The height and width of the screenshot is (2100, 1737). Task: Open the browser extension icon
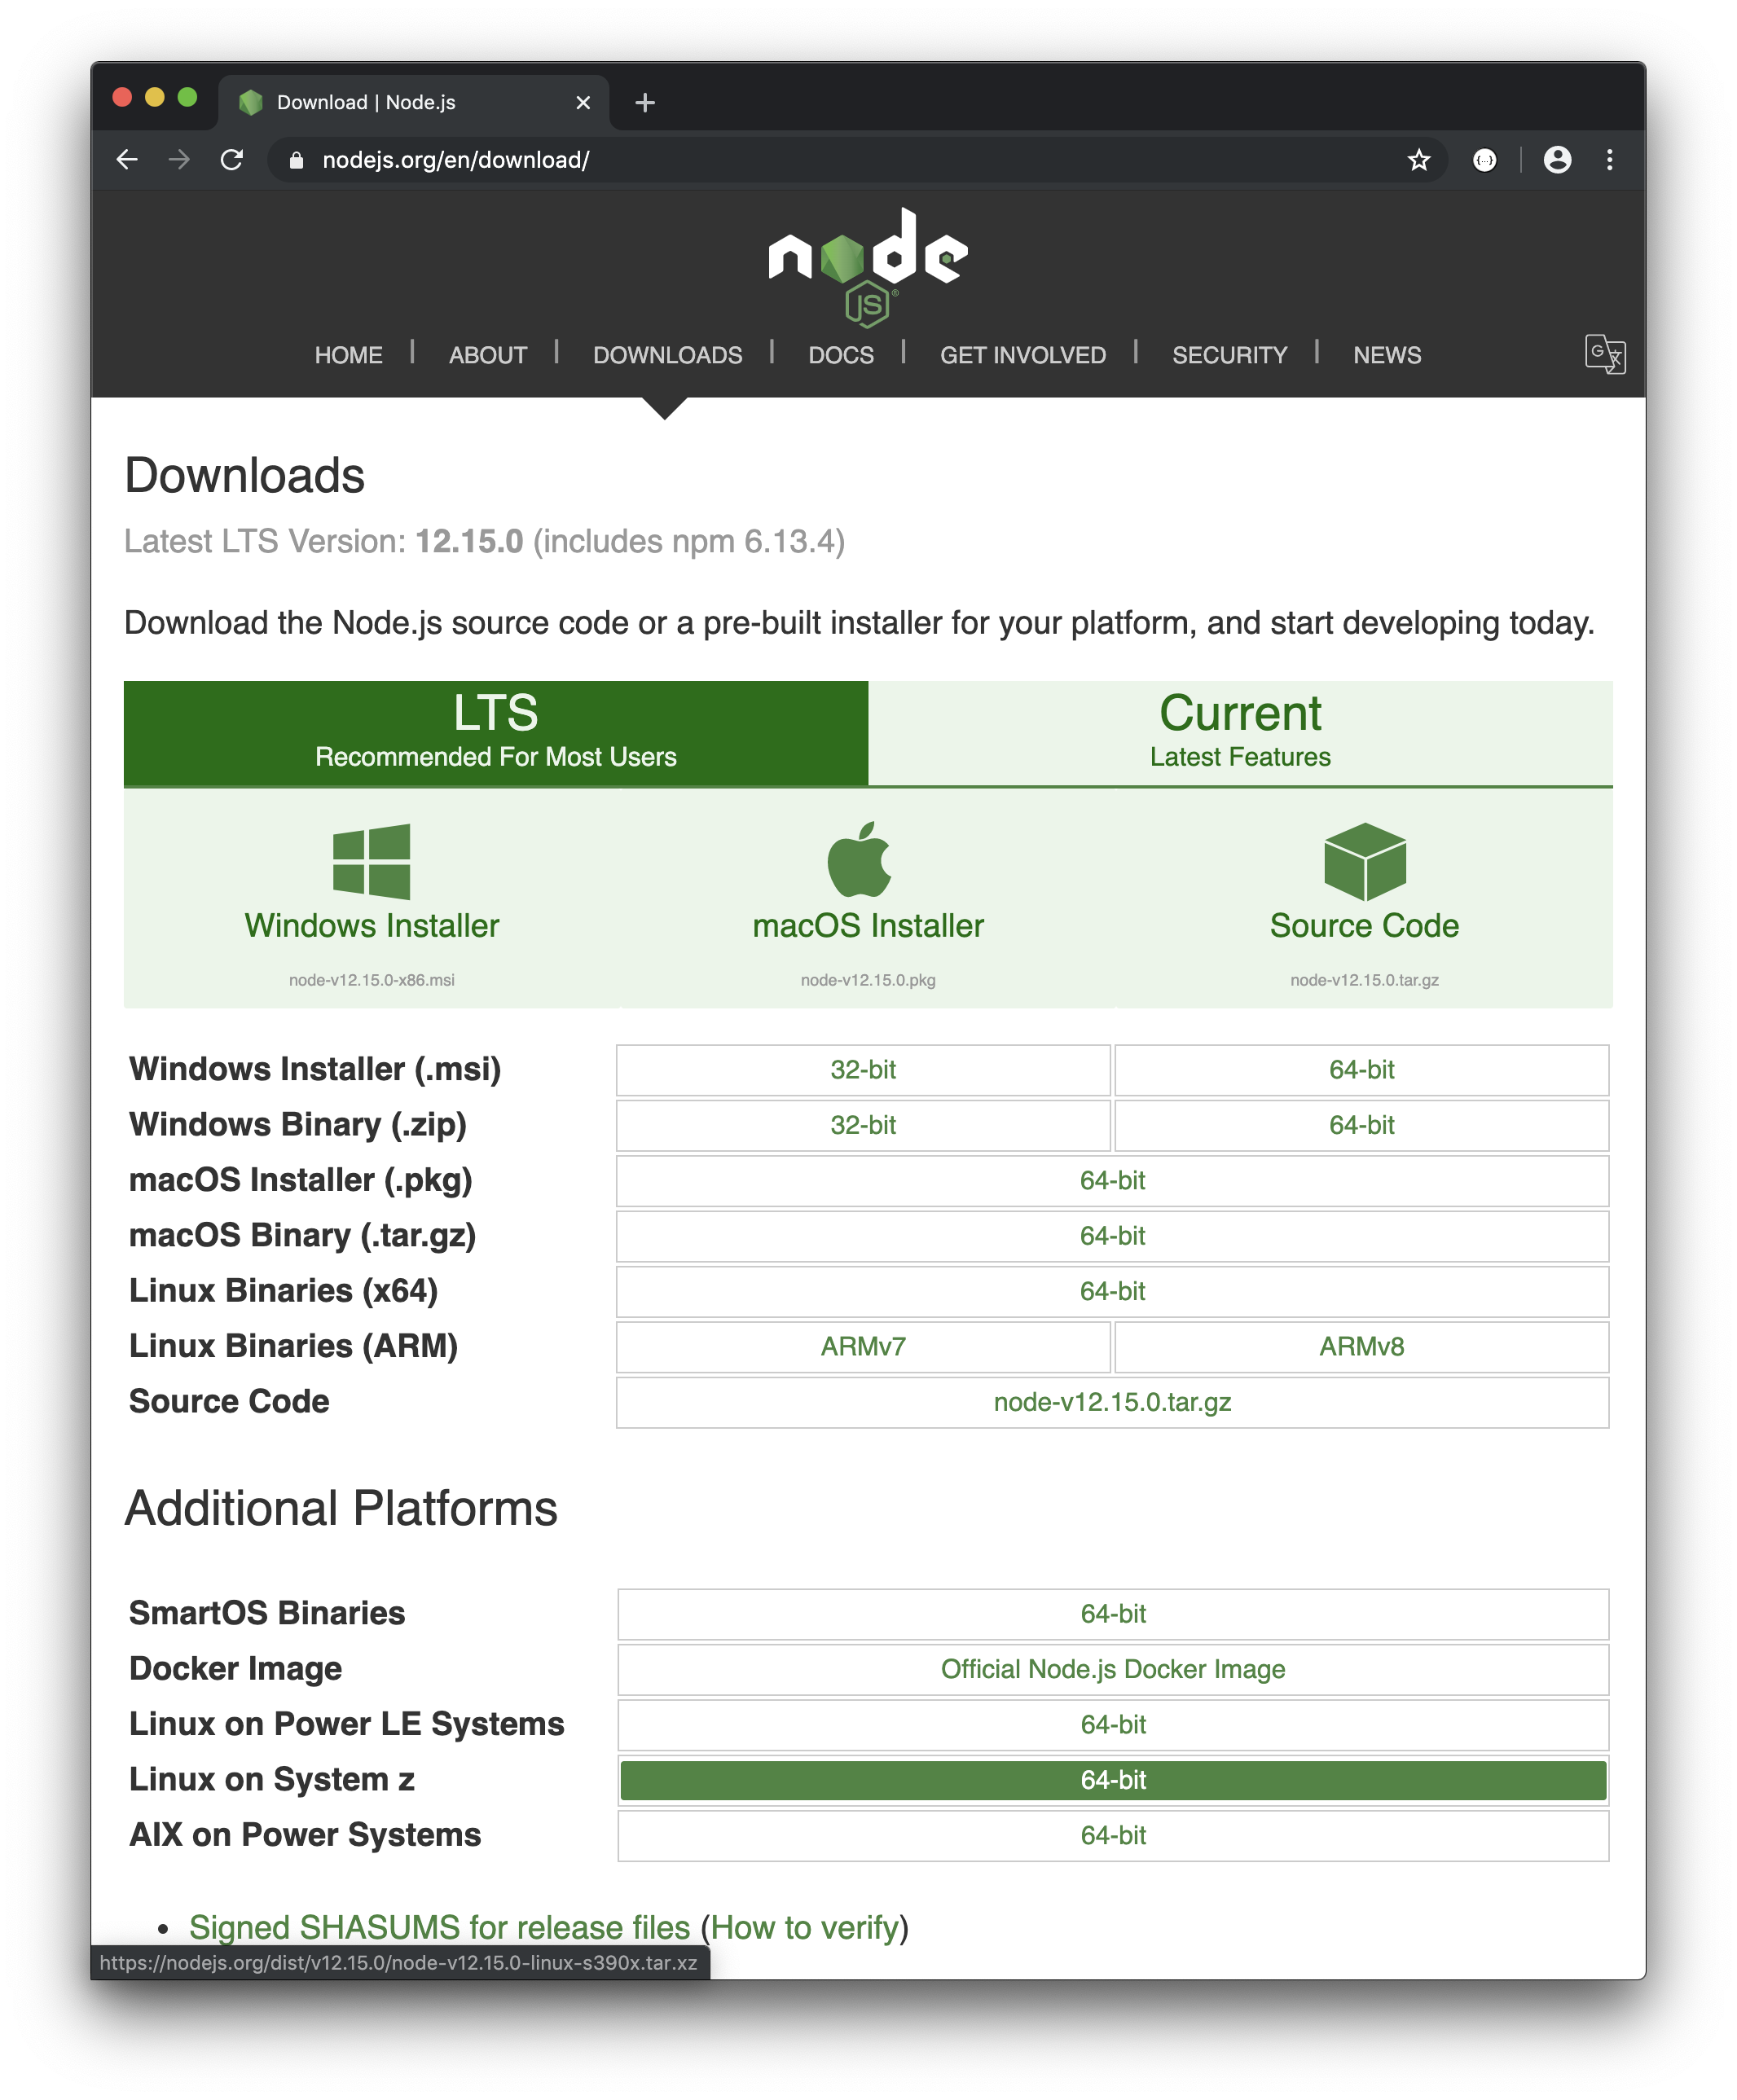(x=1485, y=160)
